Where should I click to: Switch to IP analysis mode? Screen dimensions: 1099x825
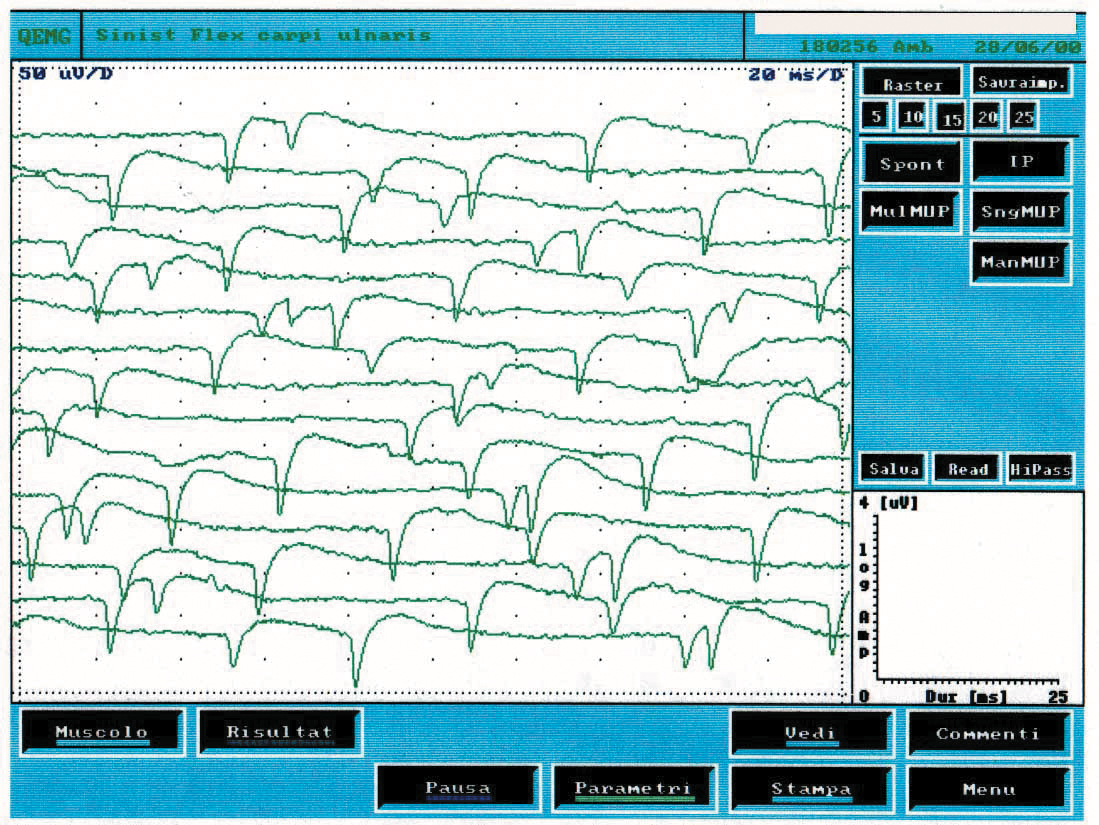1020,162
